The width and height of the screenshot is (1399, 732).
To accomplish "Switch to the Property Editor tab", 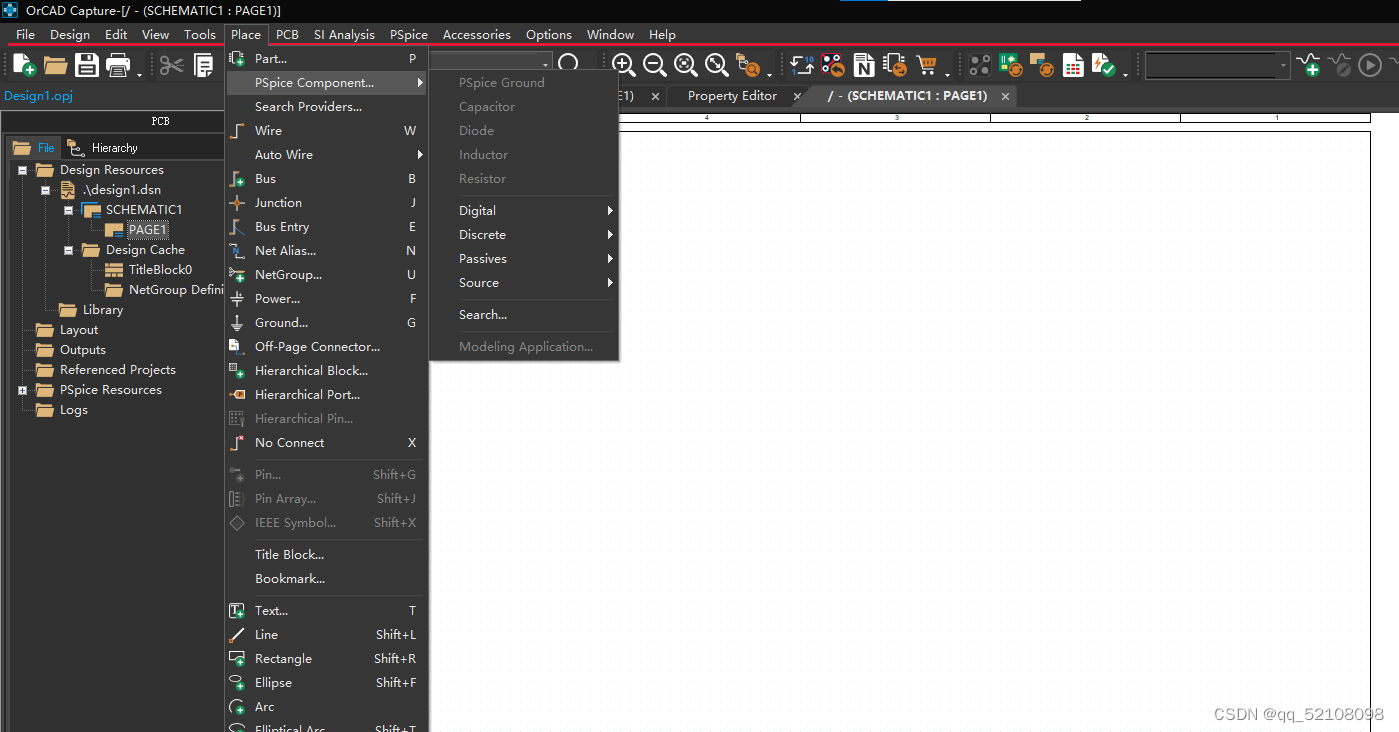I will [731, 96].
